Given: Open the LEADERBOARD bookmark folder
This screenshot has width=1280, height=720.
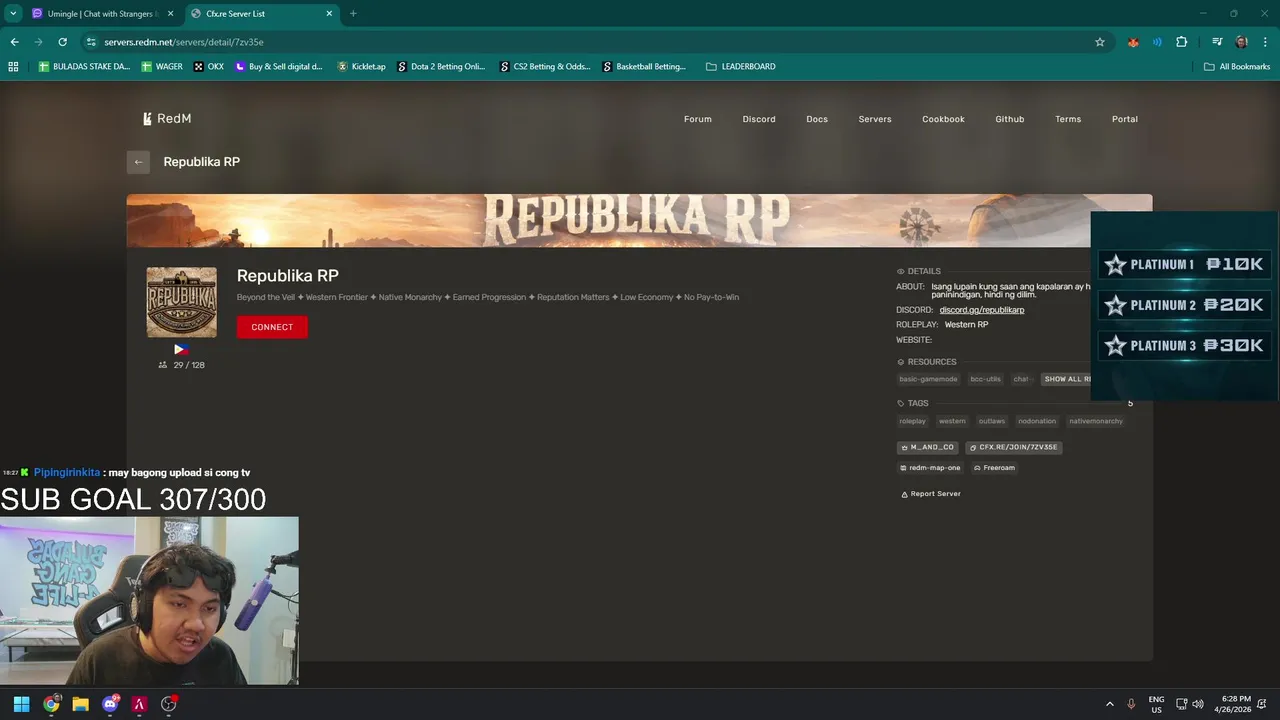Looking at the screenshot, I should [x=741, y=67].
